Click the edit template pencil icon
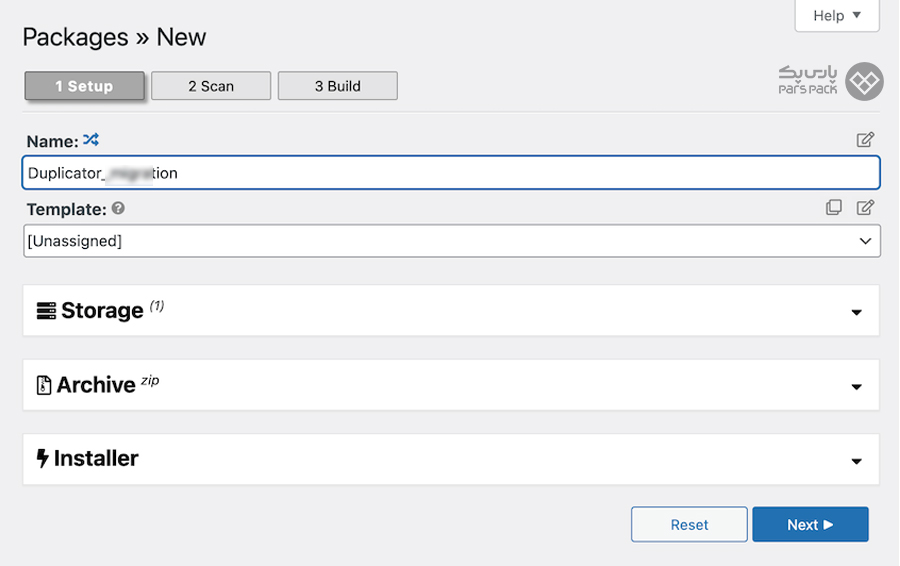900x566 pixels. tap(865, 207)
